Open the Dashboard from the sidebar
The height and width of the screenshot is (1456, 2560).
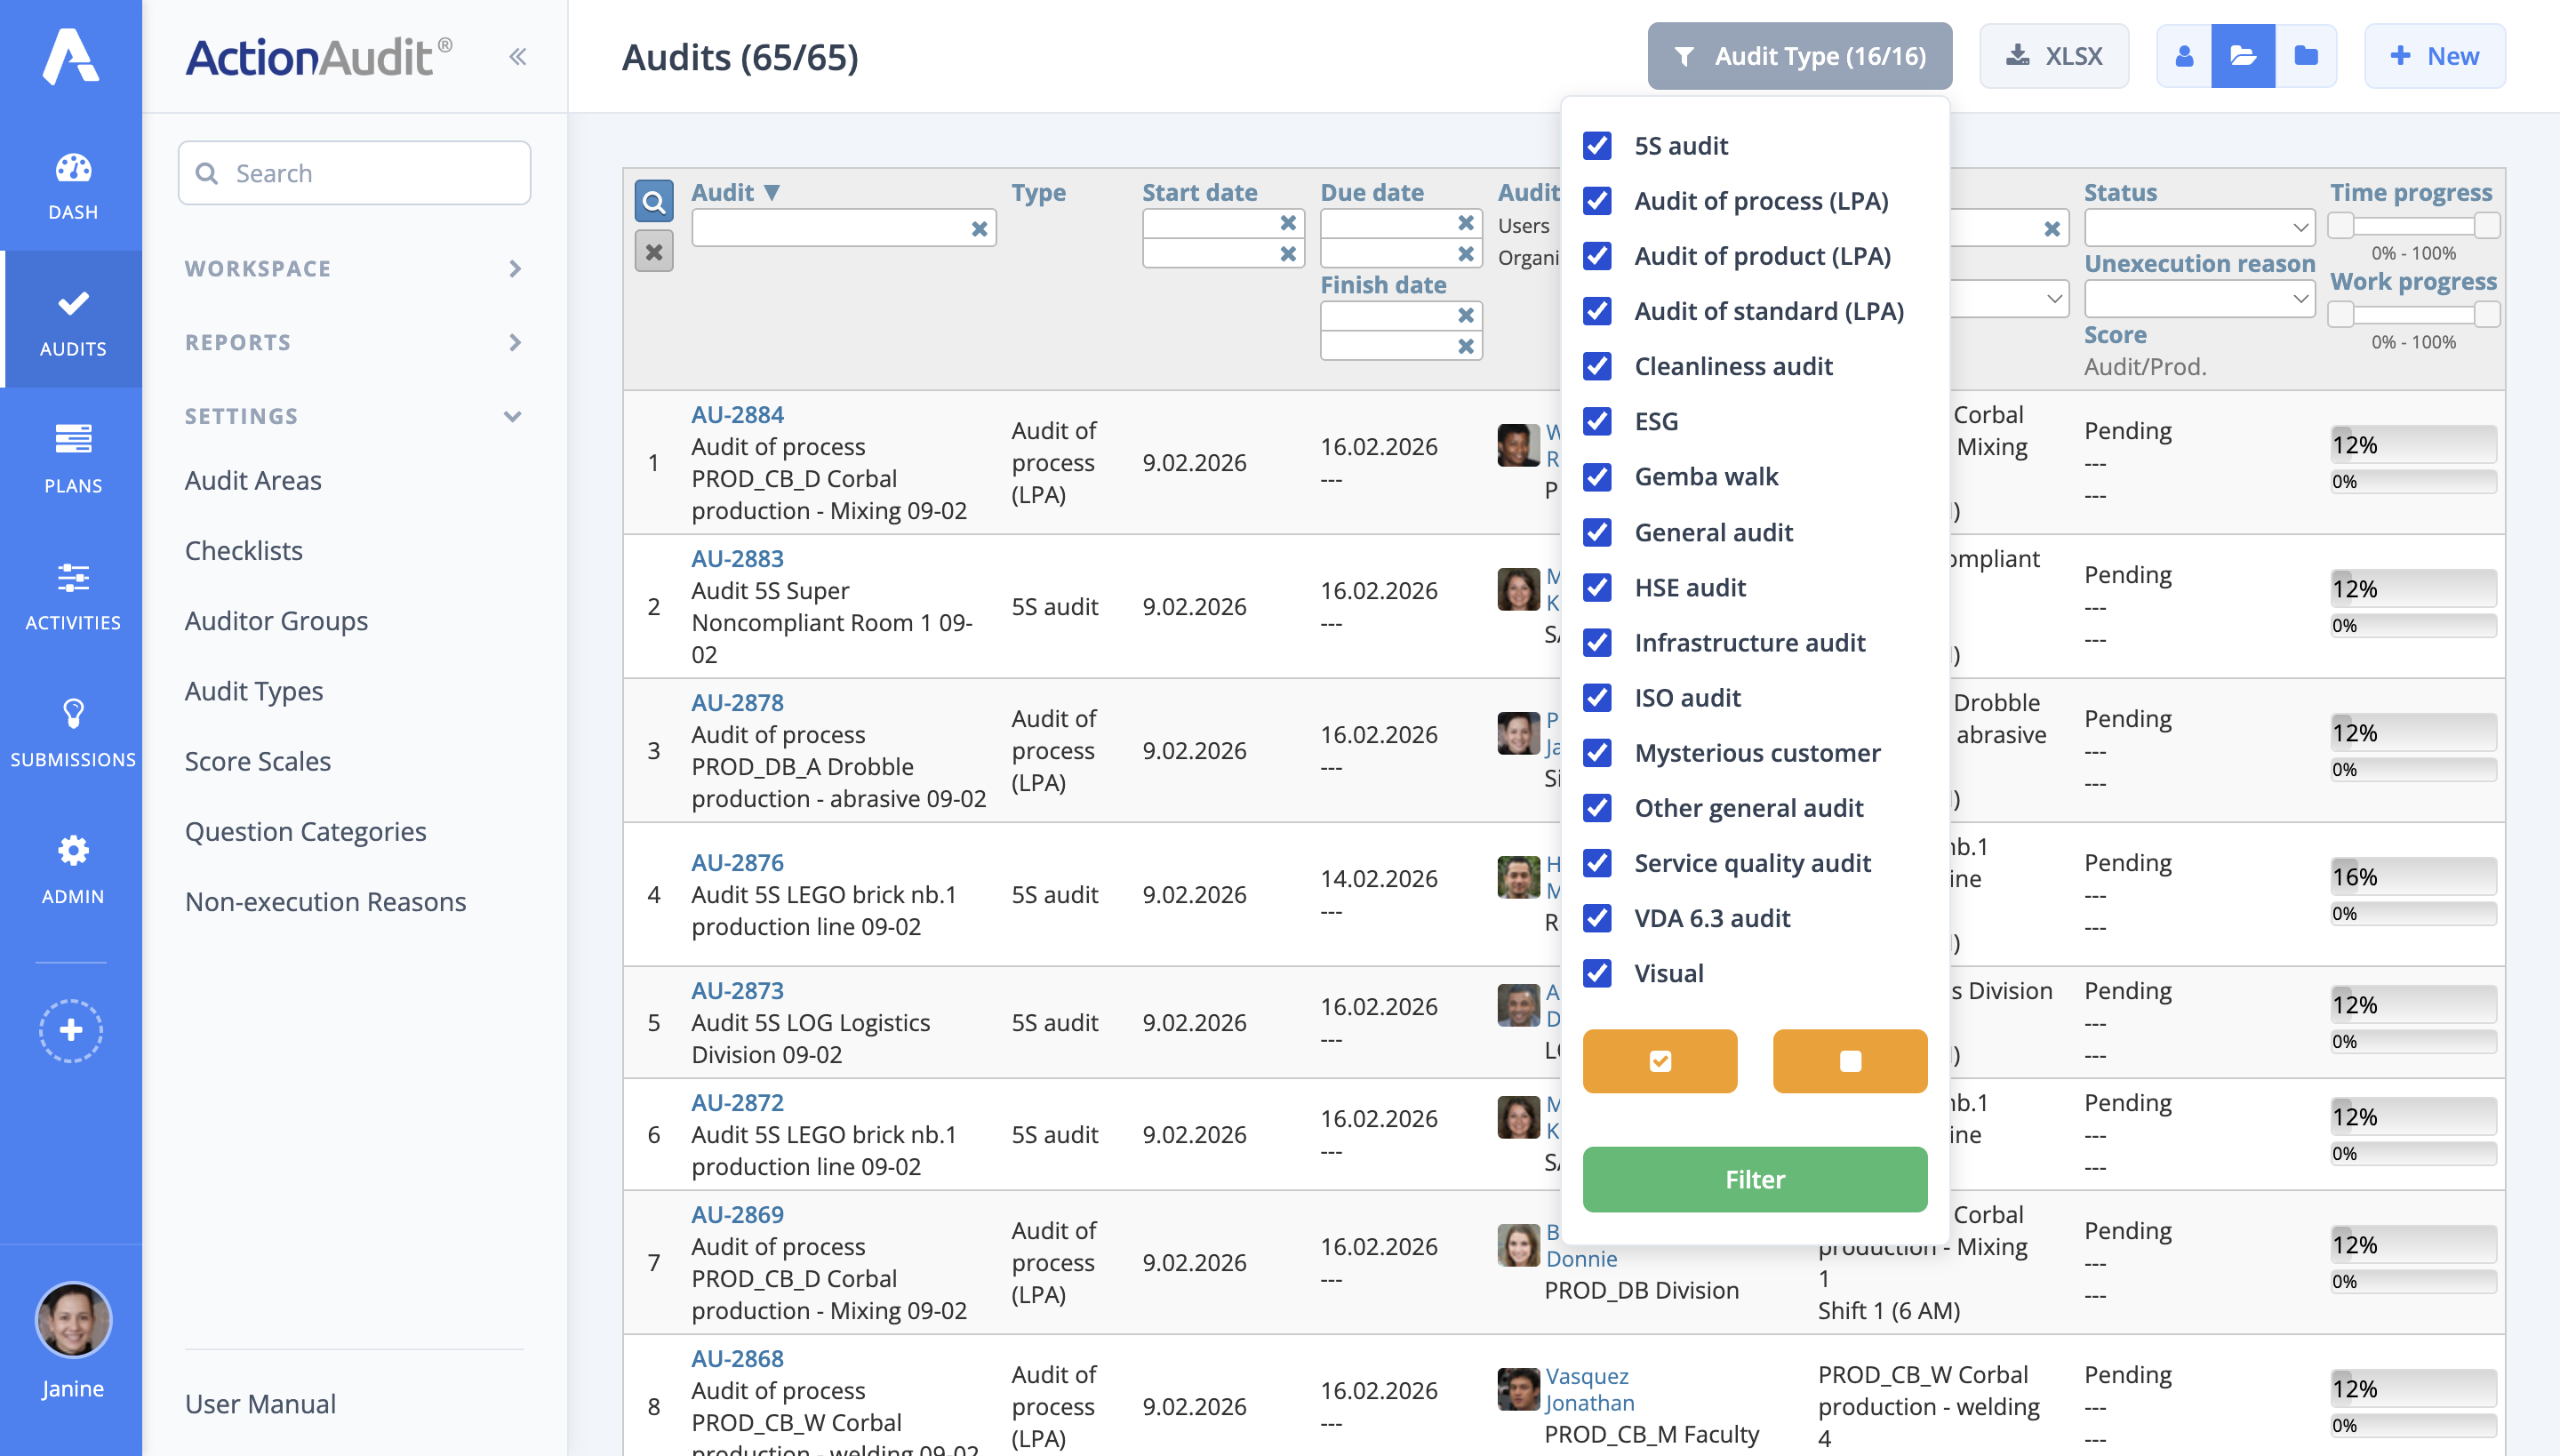click(x=71, y=185)
